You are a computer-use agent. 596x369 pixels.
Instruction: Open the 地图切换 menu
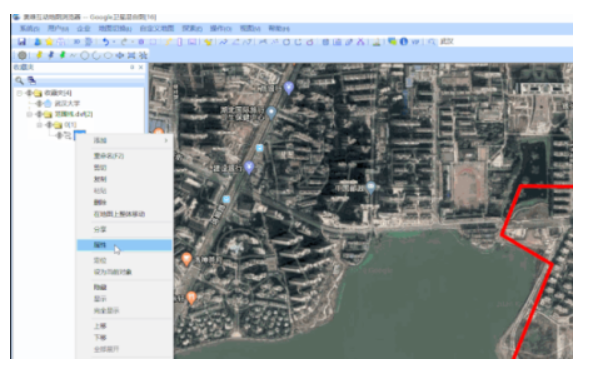point(115,29)
